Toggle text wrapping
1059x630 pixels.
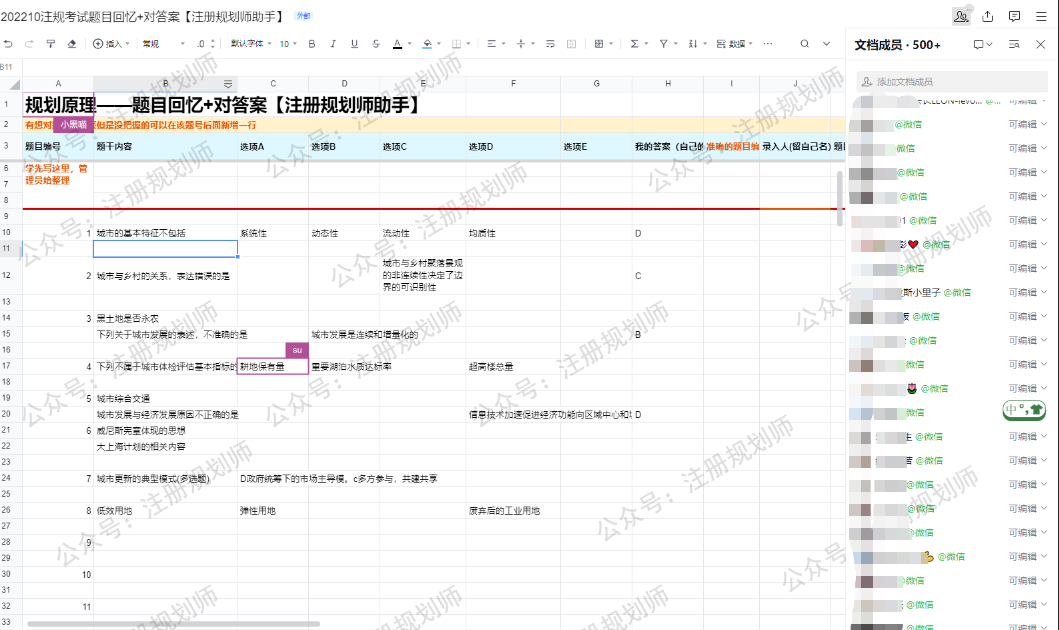(x=550, y=44)
